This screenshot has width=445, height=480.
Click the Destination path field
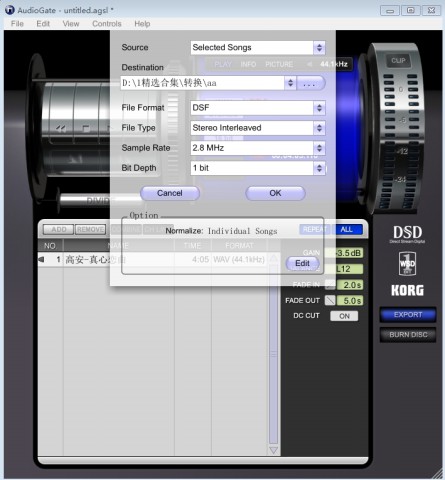point(203,83)
